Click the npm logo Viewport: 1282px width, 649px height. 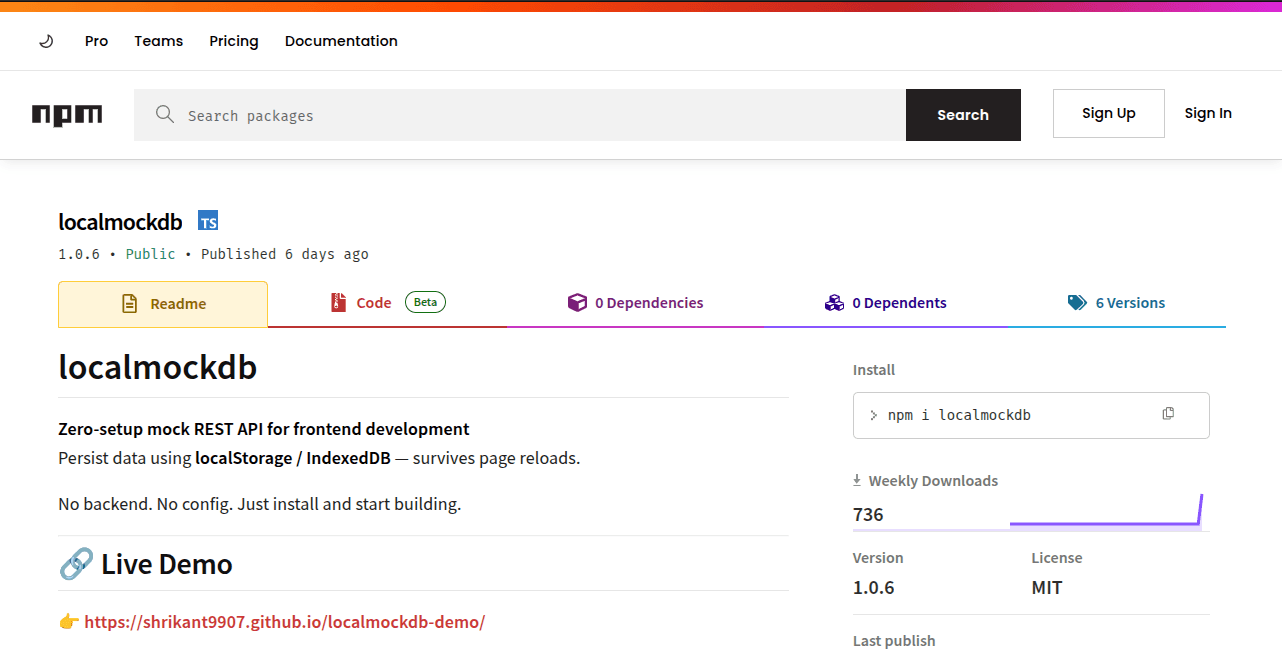click(67, 114)
